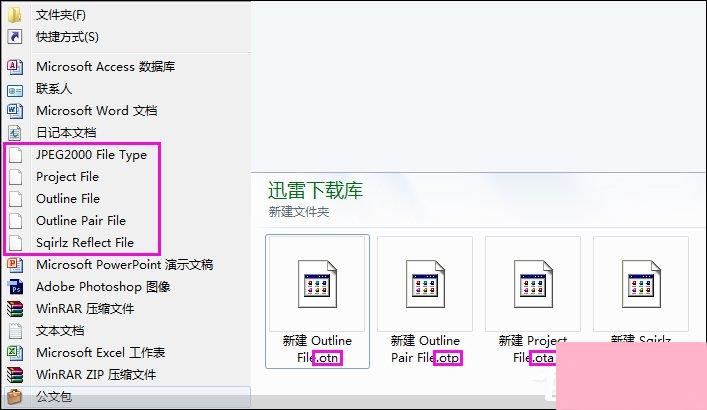This screenshot has height=410, width=707.
Task: Click the Microsoft Excel worksheet icon
Action: click(x=15, y=353)
